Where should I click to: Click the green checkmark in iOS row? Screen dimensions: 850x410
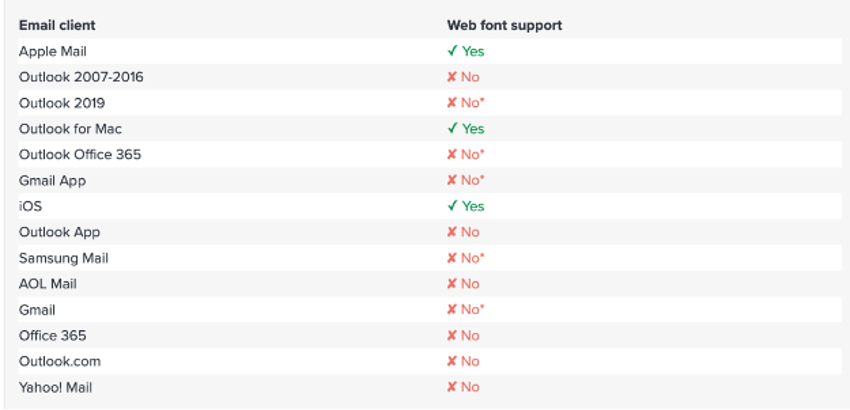point(452,206)
